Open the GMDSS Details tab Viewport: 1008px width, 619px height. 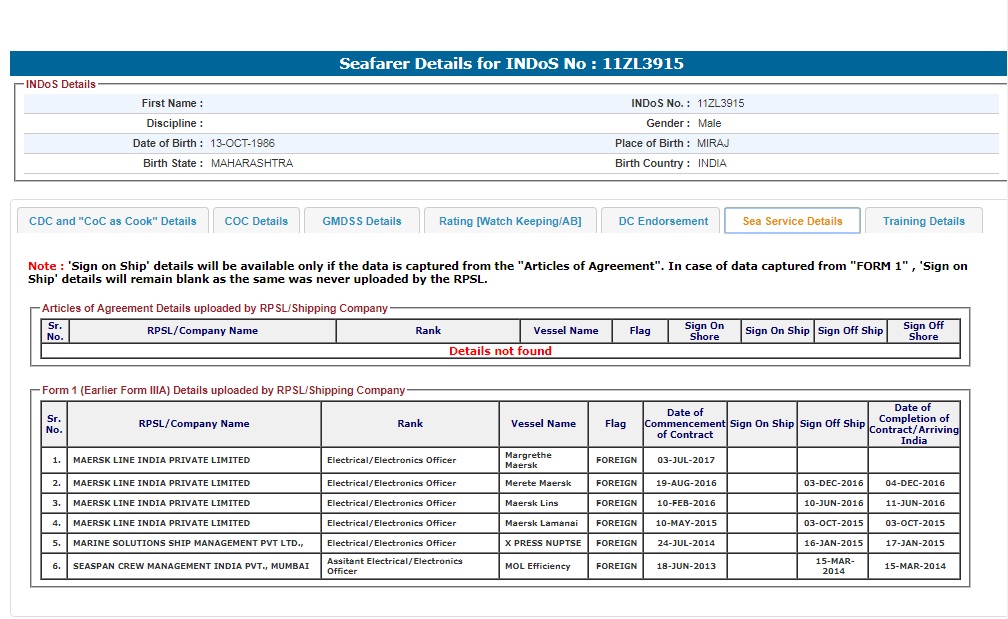[x=362, y=221]
